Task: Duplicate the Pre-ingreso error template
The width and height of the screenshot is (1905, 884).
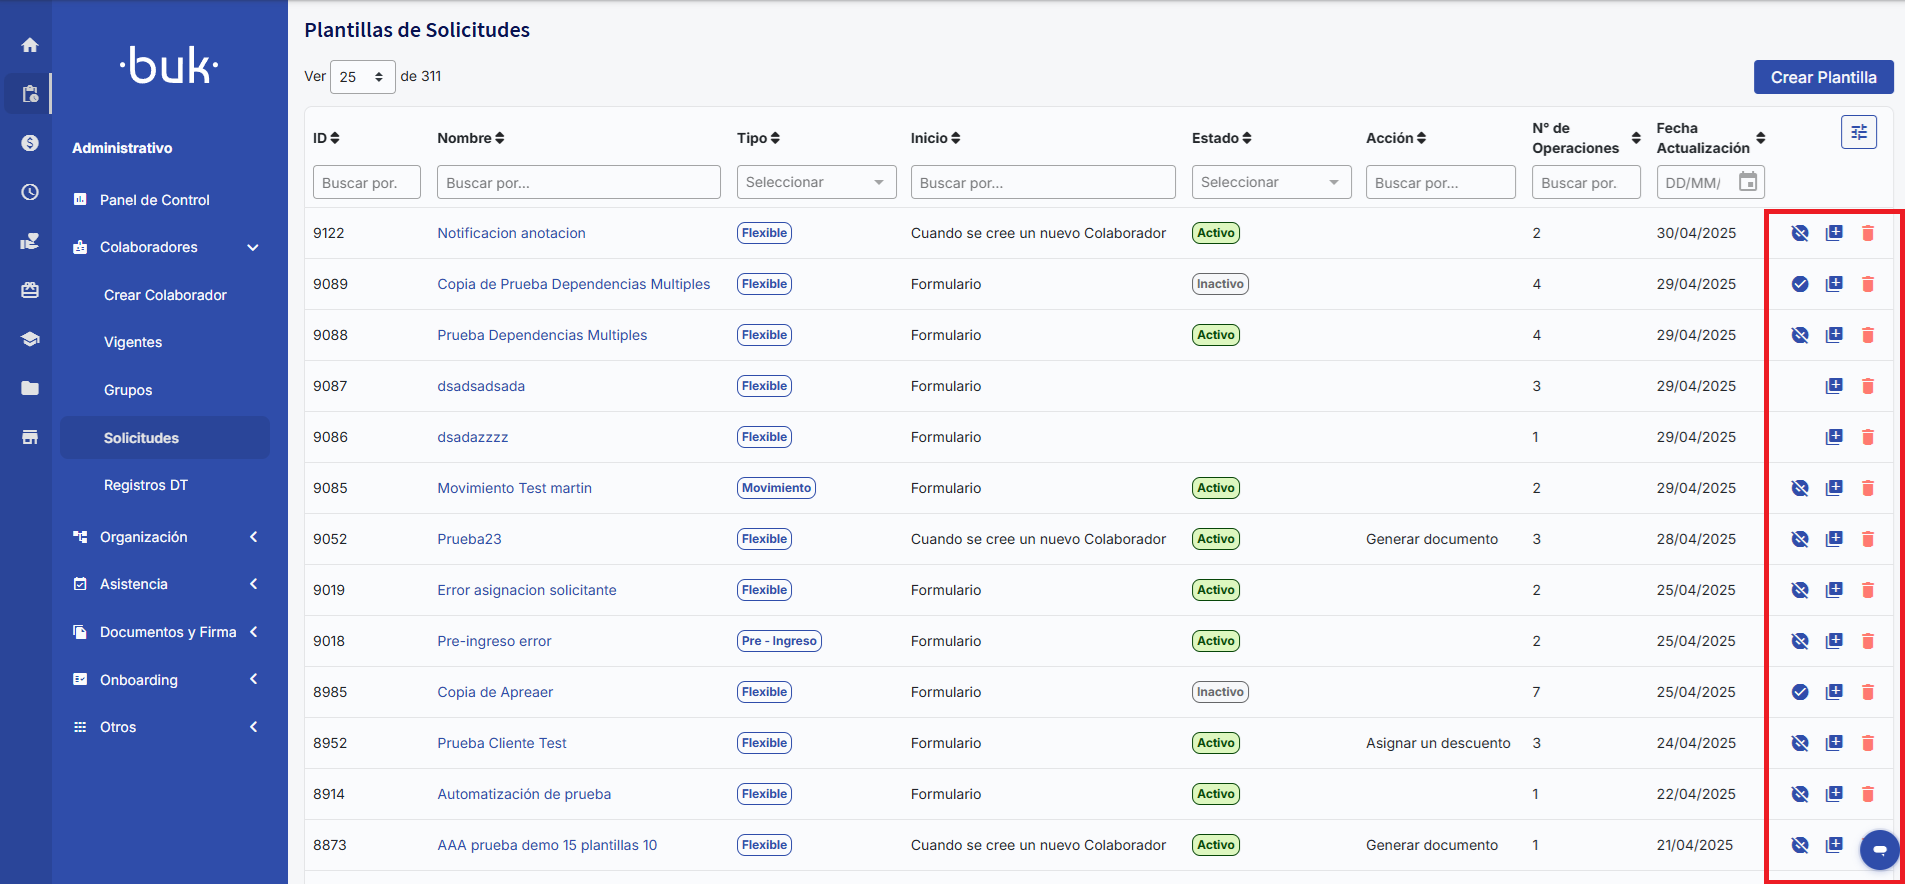Action: [1833, 641]
